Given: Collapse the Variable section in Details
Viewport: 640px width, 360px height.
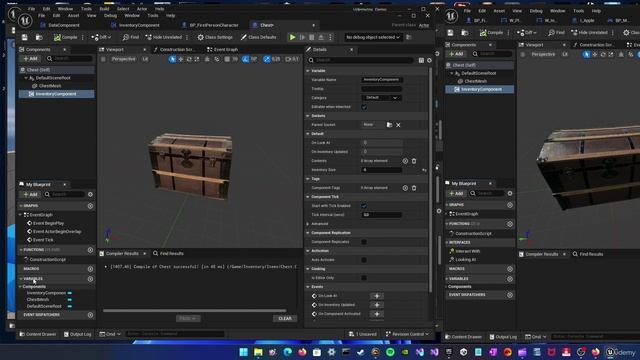Looking at the screenshot, I should (x=308, y=71).
